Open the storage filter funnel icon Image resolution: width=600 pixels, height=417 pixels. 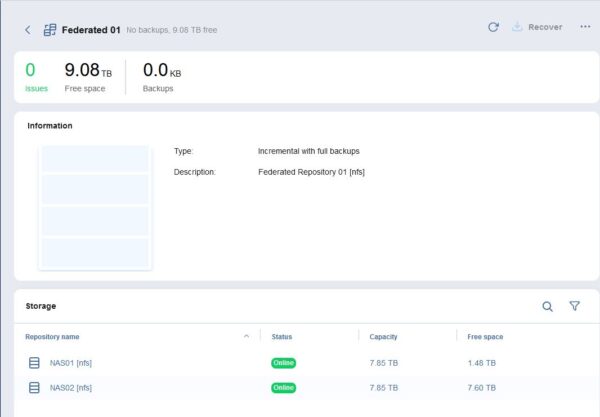click(x=574, y=306)
